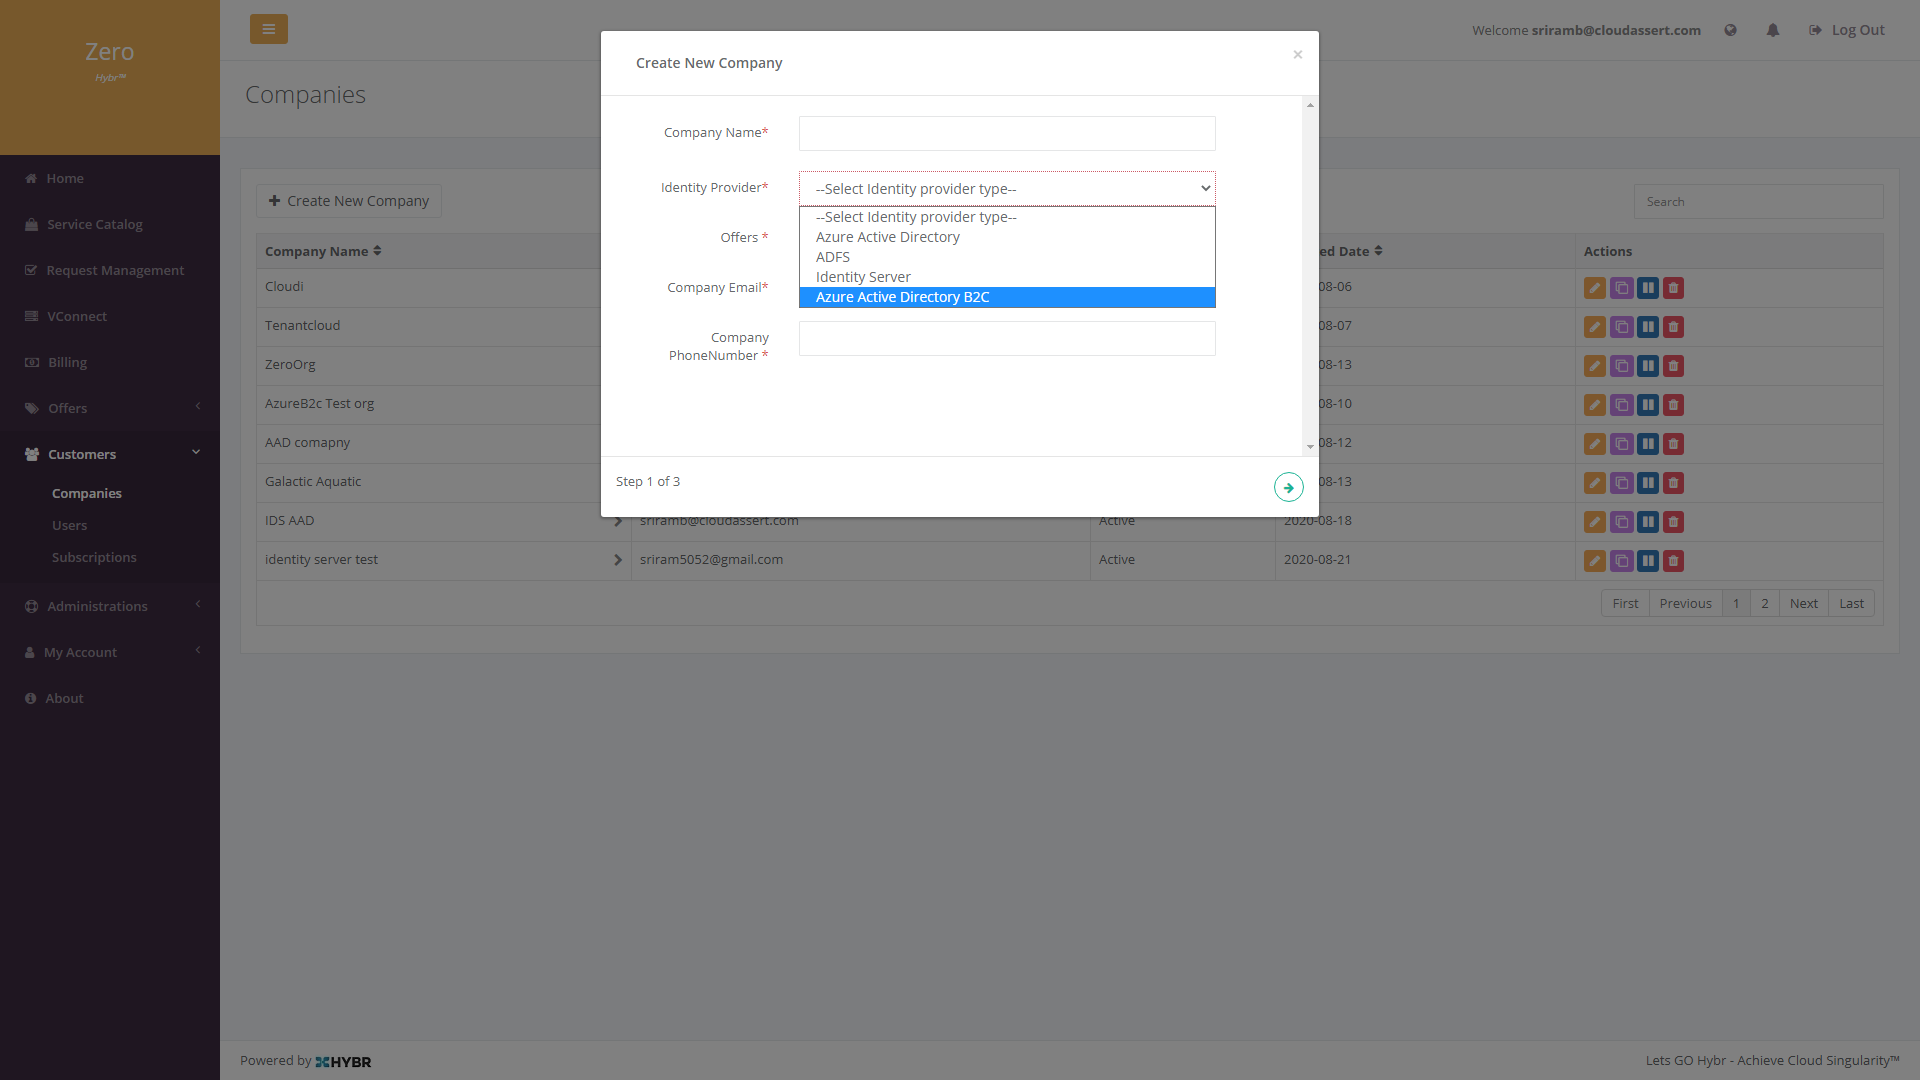Expand the identity server test row chevron
Screen dimensions: 1920x1080
tap(617, 560)
